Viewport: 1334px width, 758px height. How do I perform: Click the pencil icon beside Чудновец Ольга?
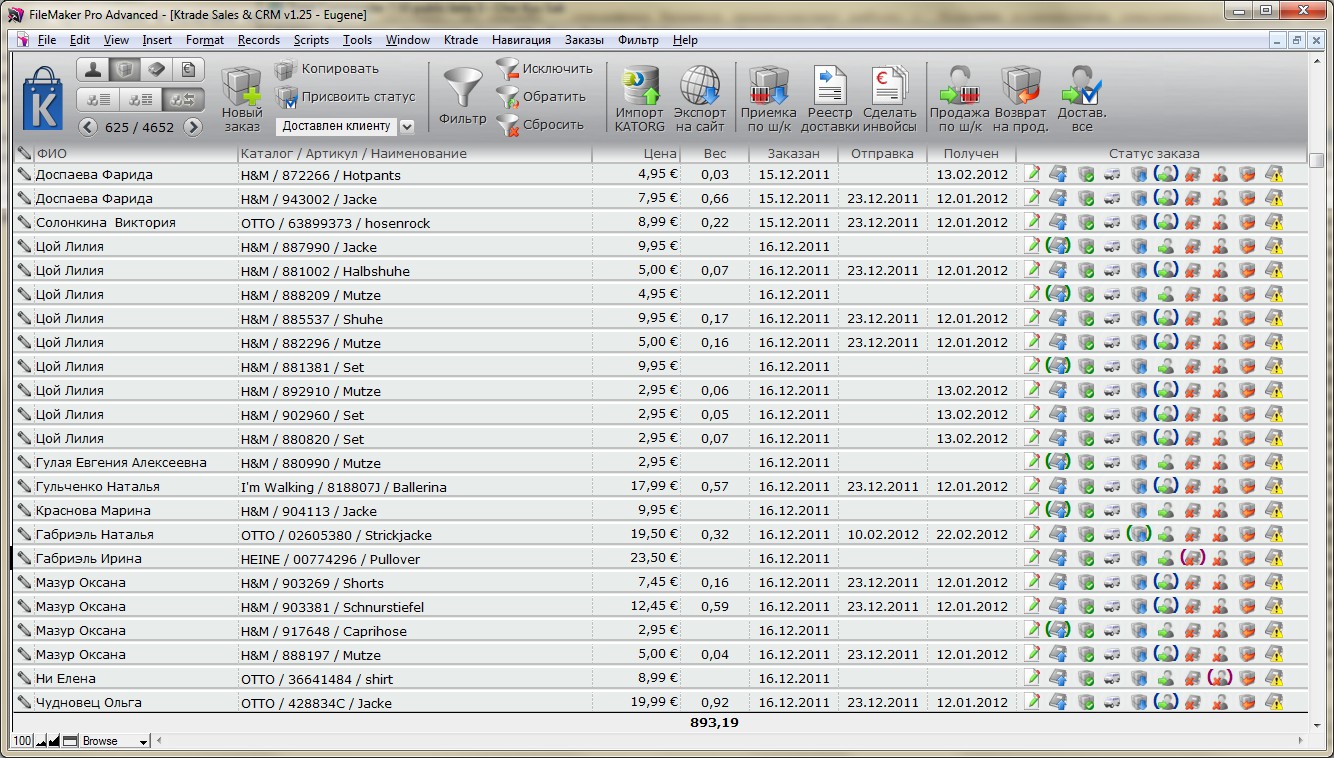tap(24, 702)
